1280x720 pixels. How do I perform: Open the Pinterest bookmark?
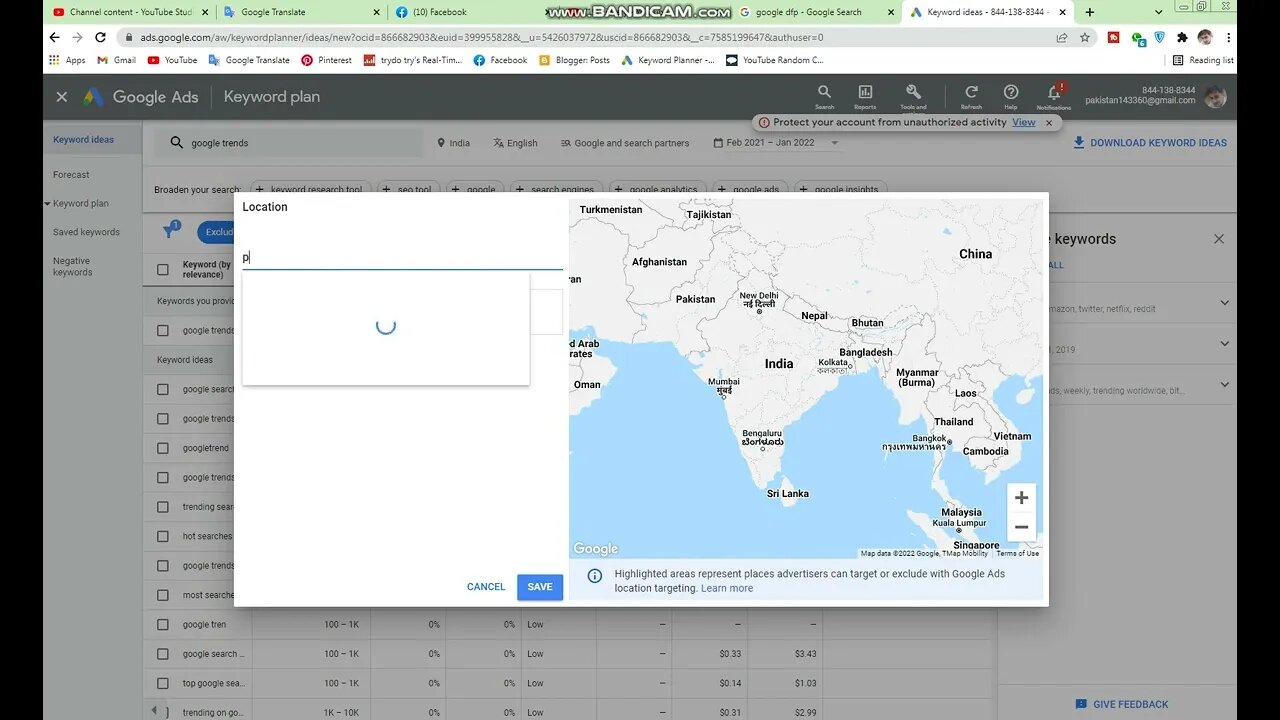(x=326, y=60)
